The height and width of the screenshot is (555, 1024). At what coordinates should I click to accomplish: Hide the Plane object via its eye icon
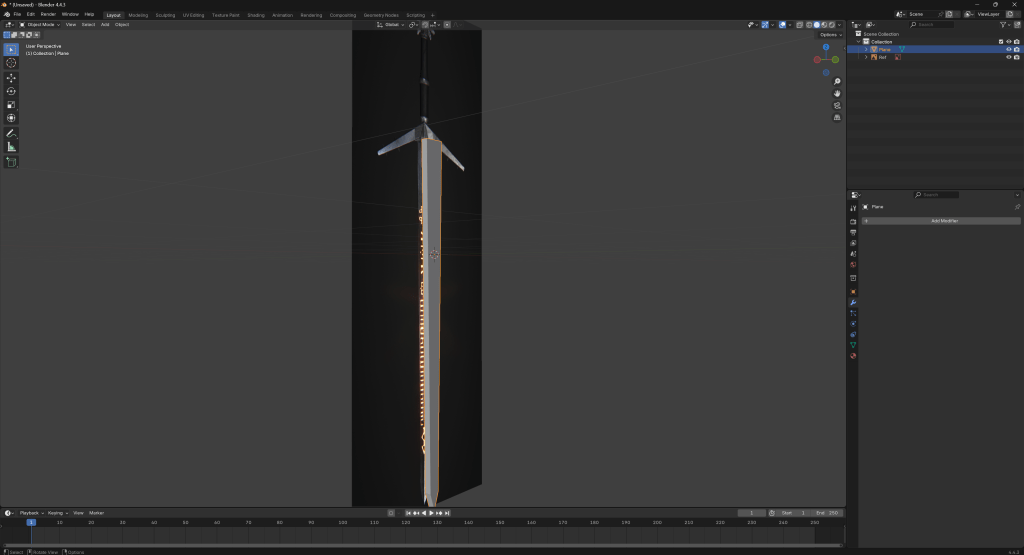[1008, 49]
